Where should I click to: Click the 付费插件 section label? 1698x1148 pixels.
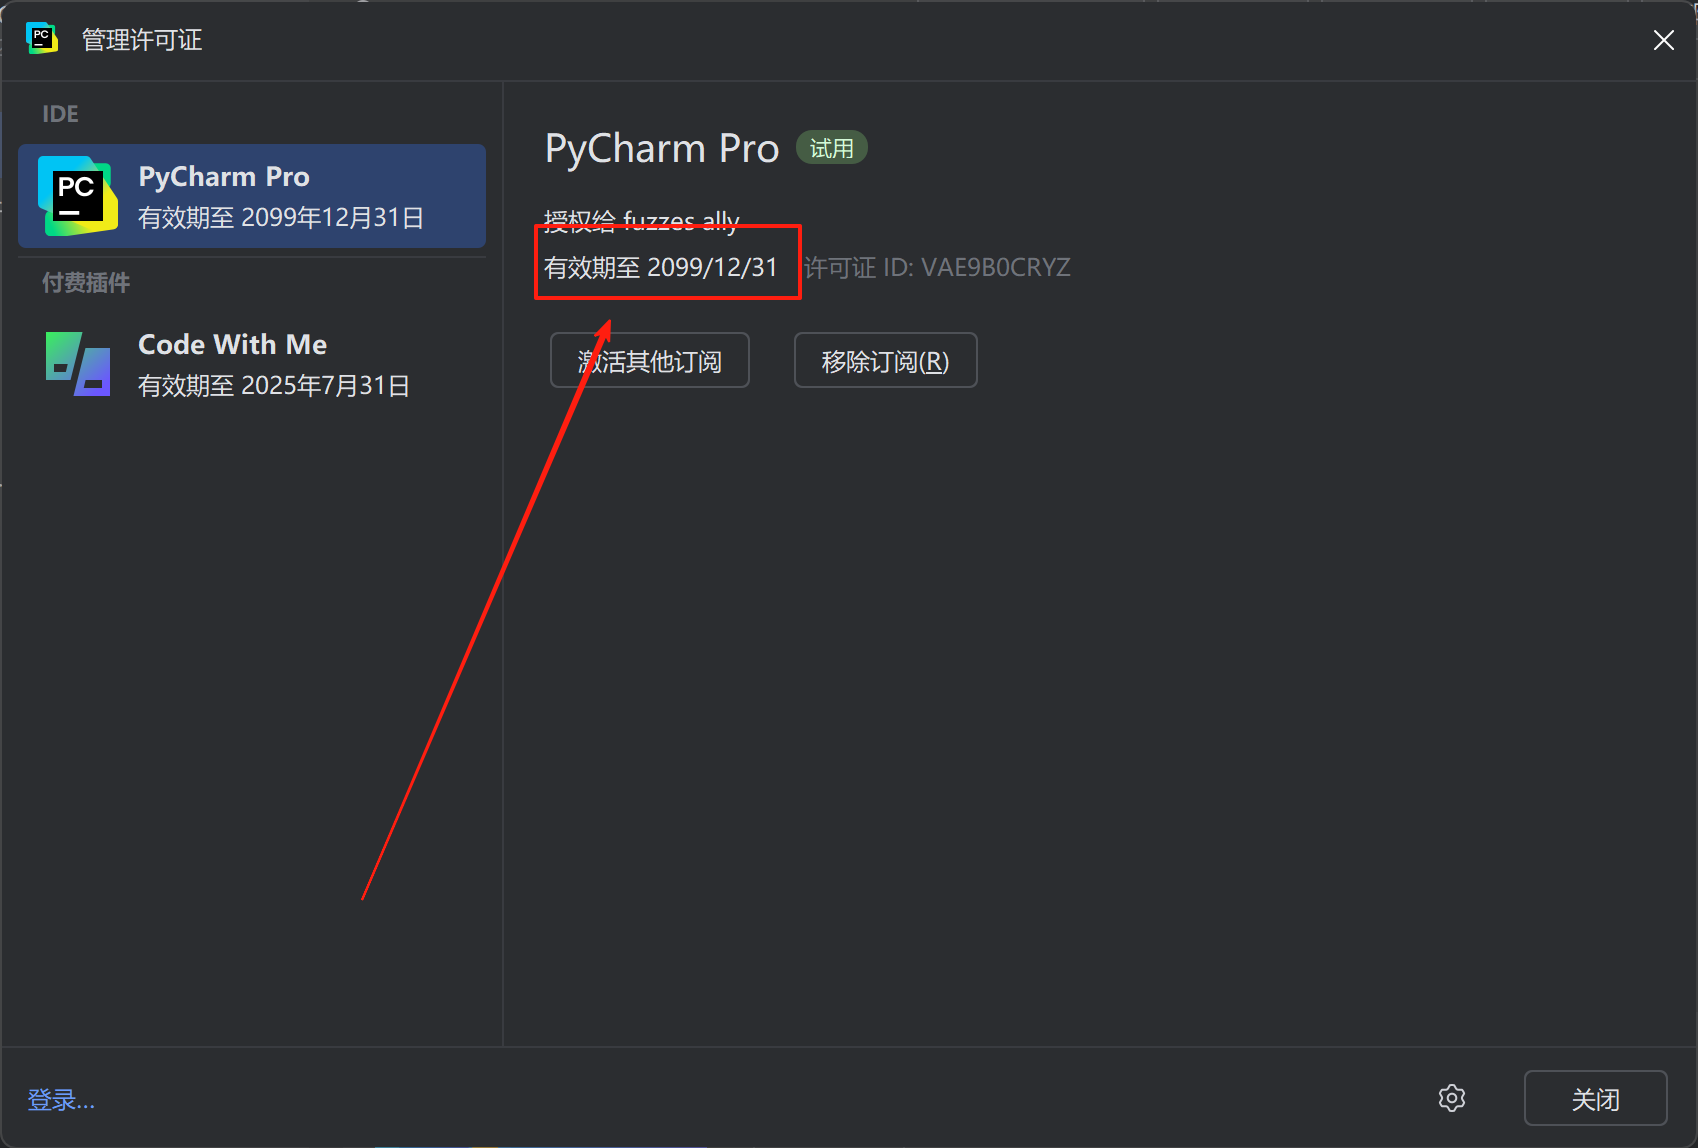pyautogui.click(x=86, y=283)
